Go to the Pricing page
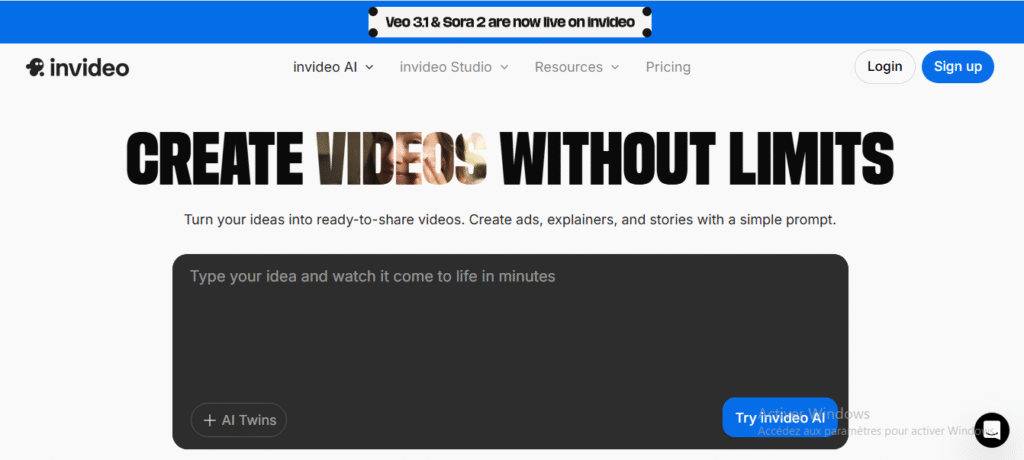 coord(668,67)
